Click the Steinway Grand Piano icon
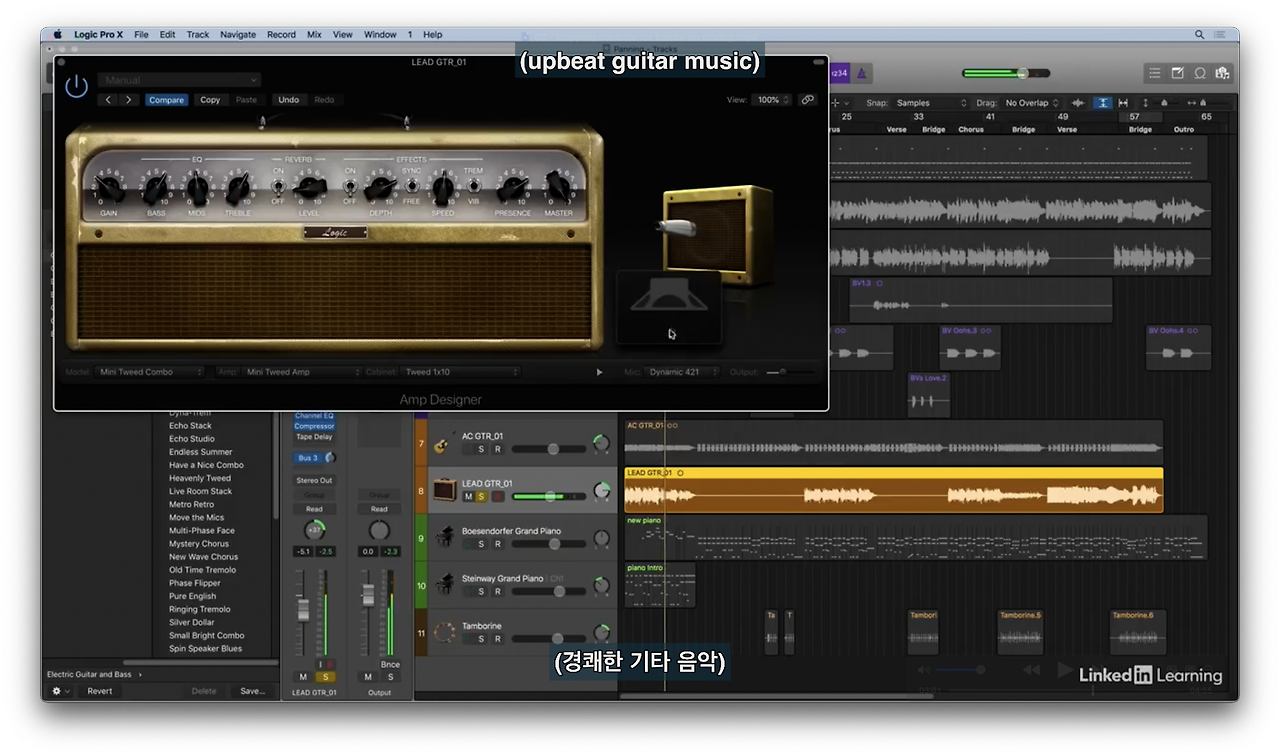Image resolution: width=1280 pixels, height=756 pixels. pos(444,585)
